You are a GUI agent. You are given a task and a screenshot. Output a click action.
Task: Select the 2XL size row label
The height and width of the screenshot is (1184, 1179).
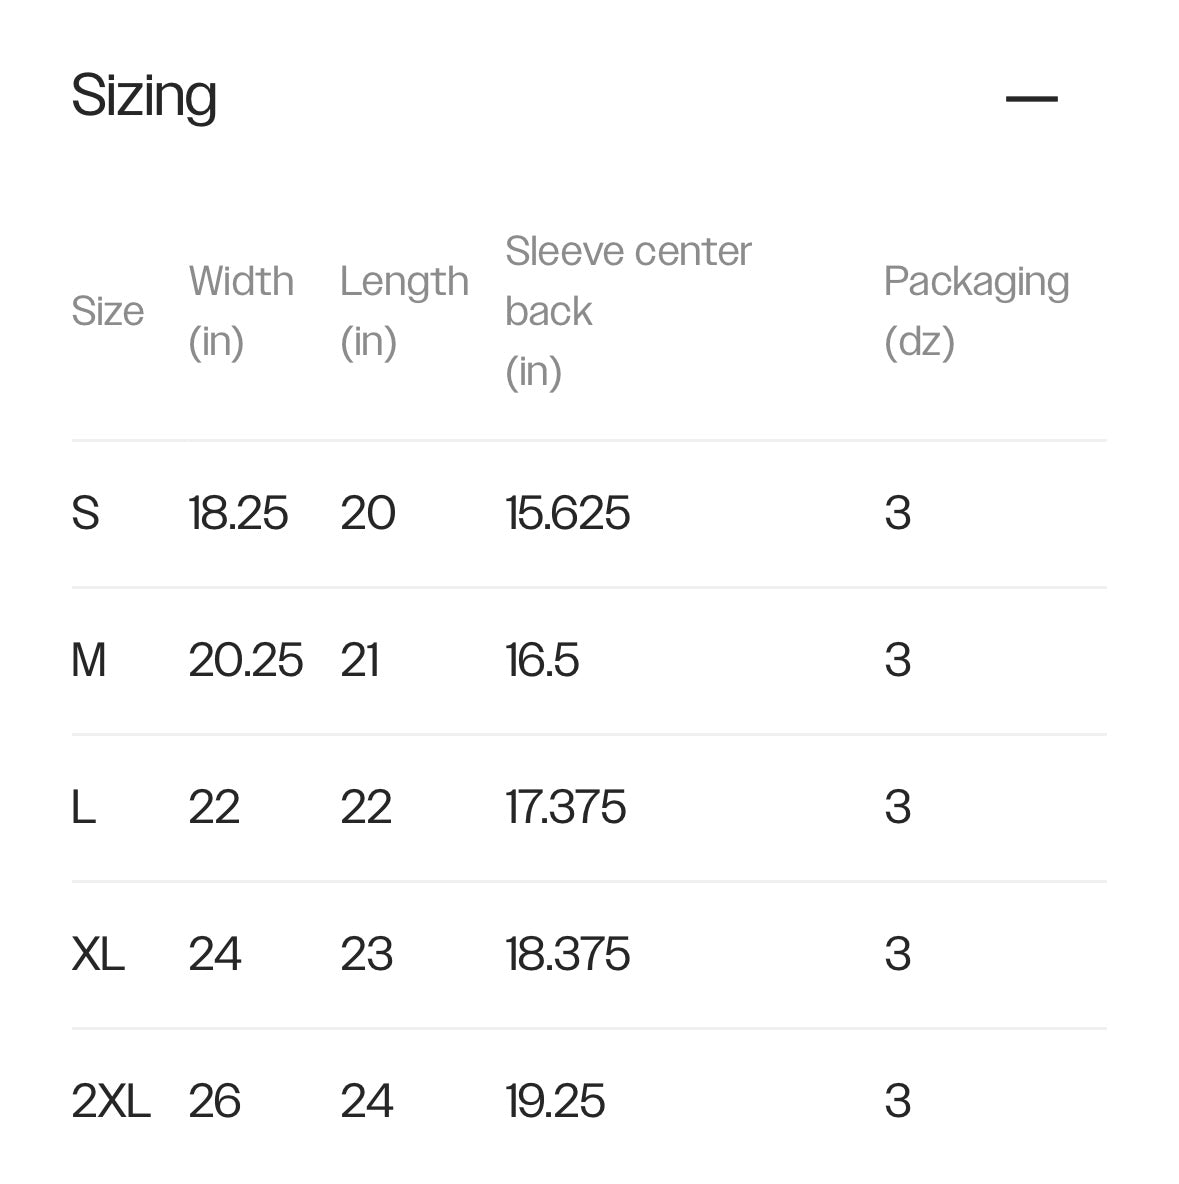click(x=111, y=1101)
